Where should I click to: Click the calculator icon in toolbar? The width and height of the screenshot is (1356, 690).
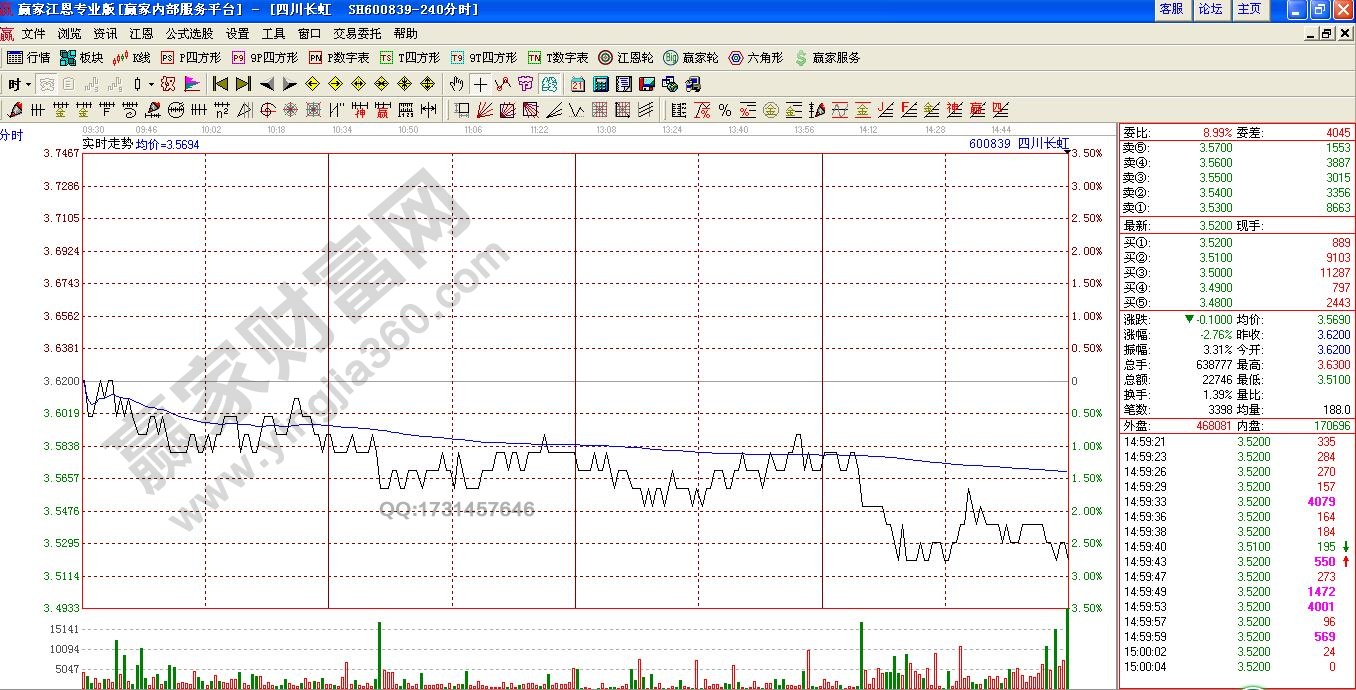(x=602, y=84)
